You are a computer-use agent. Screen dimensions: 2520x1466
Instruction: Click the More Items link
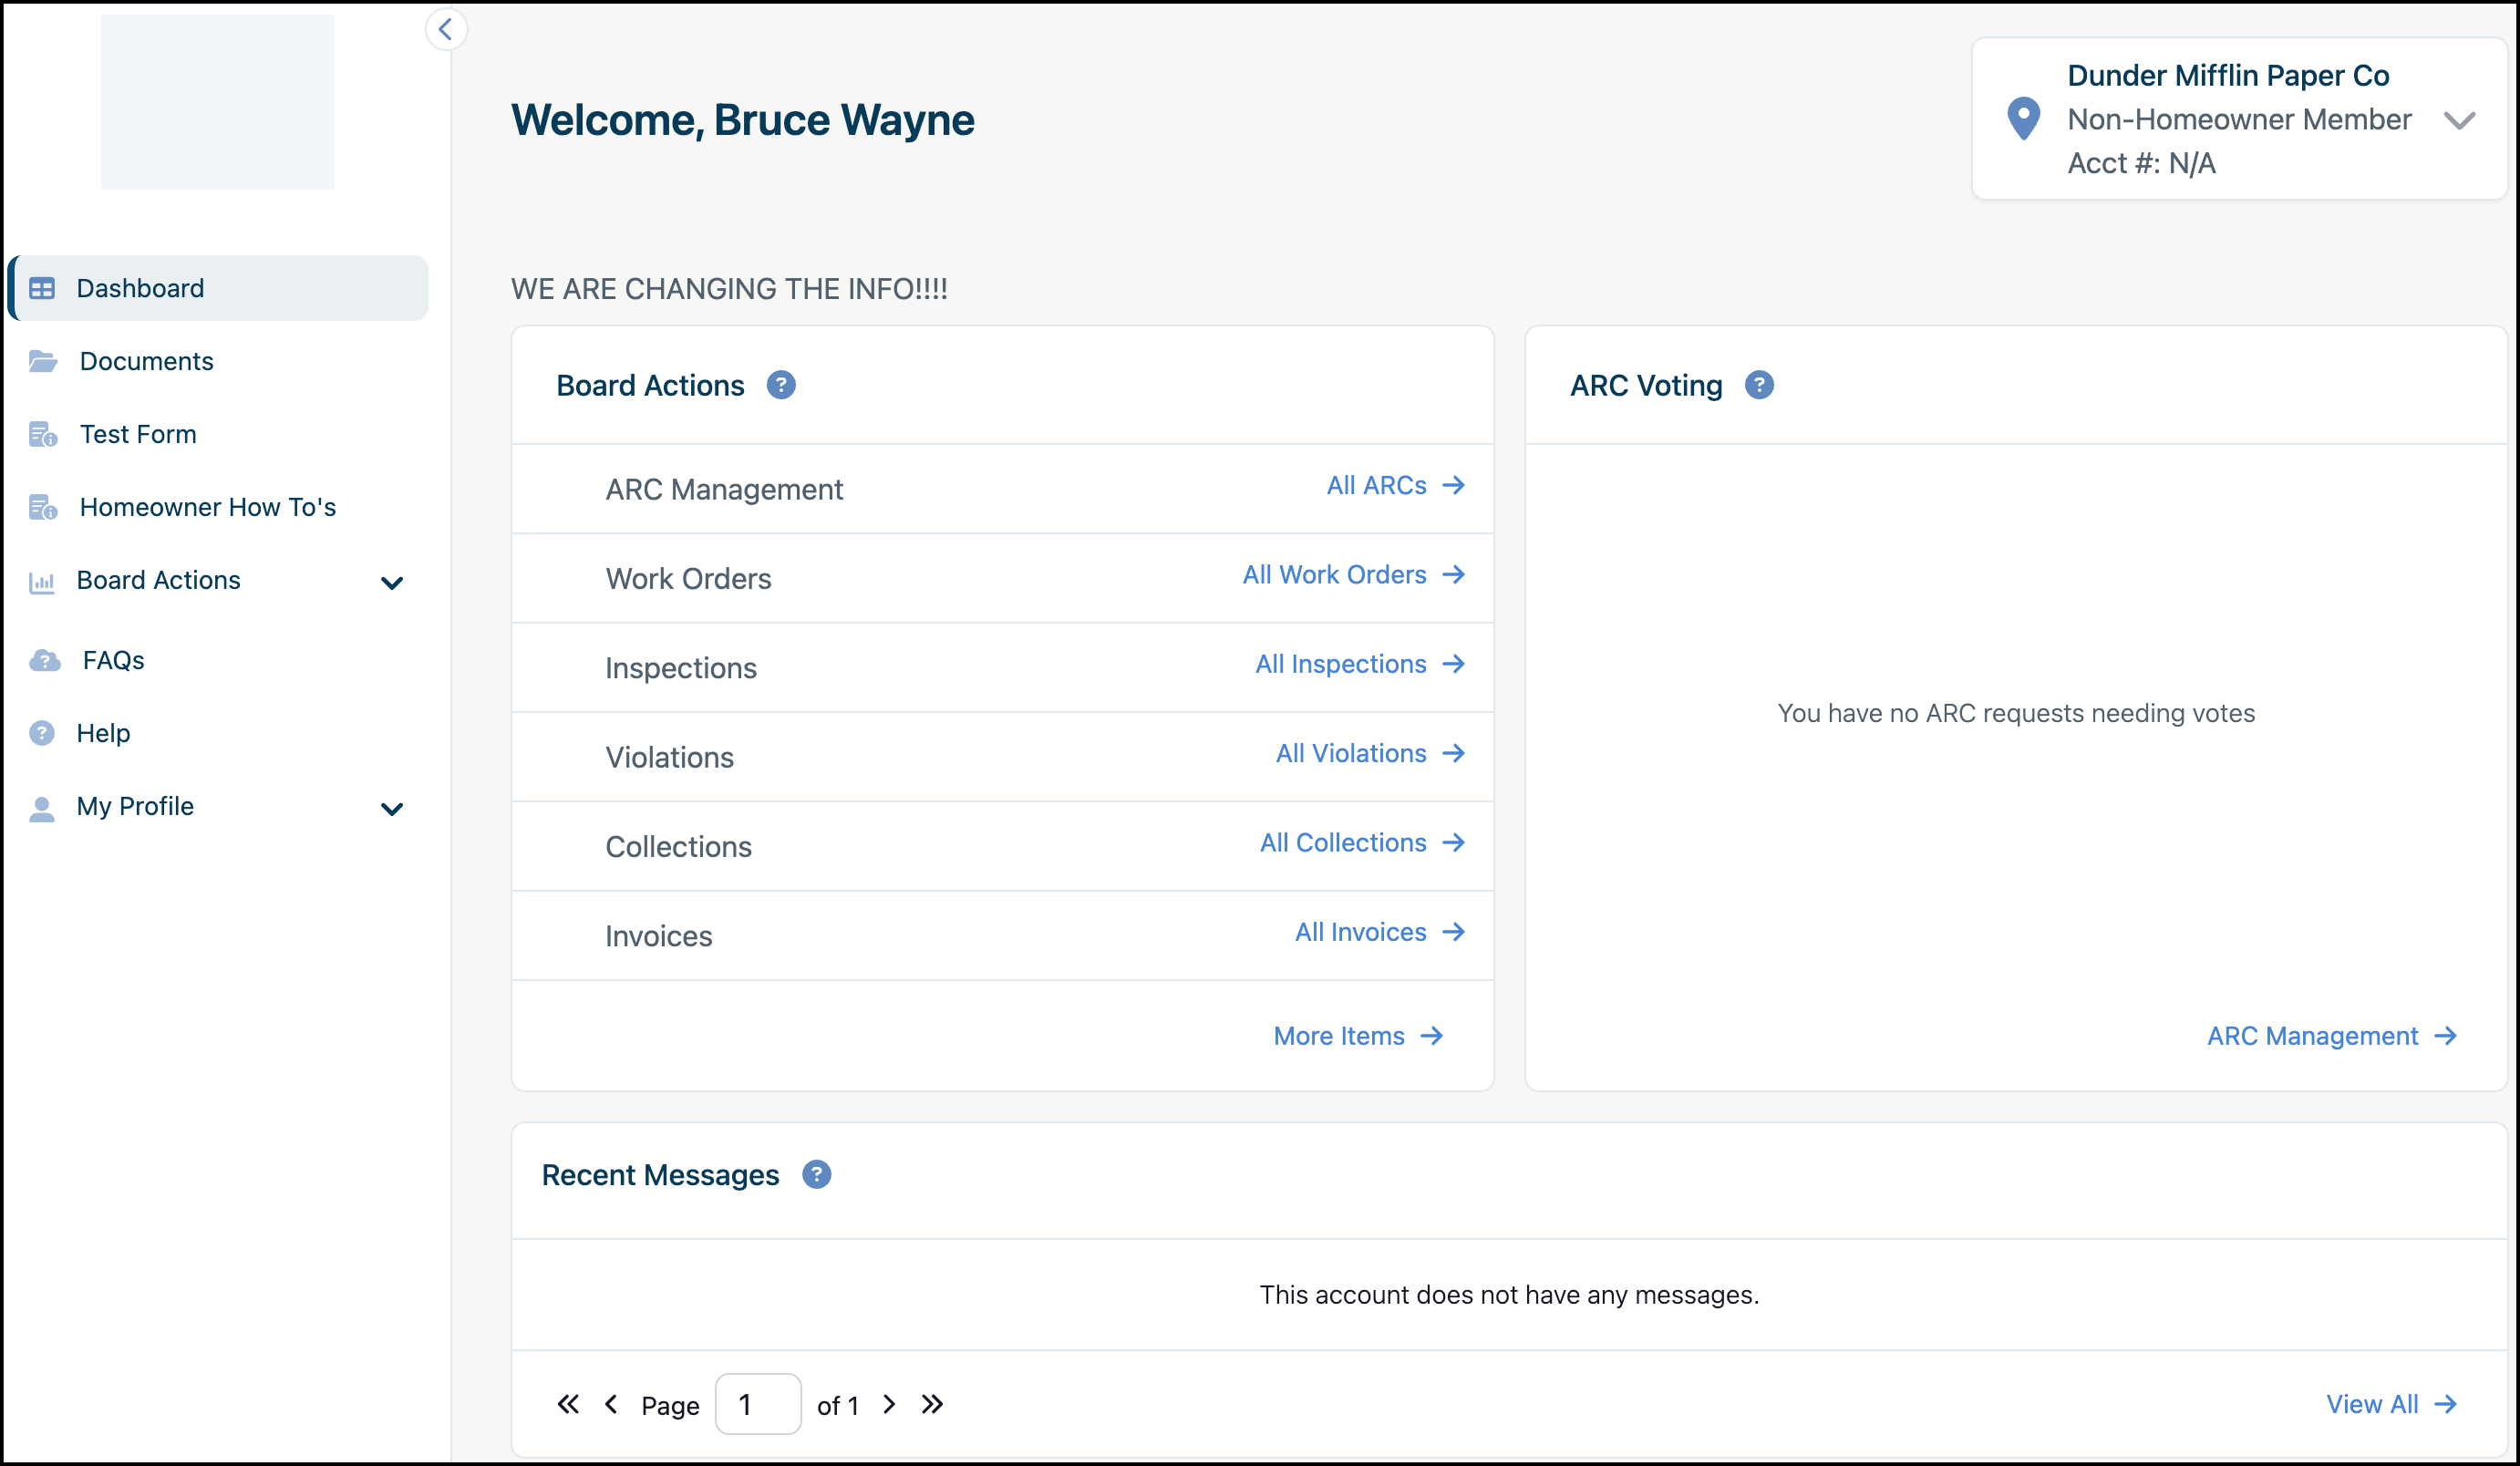(x=1357, y=1036)
